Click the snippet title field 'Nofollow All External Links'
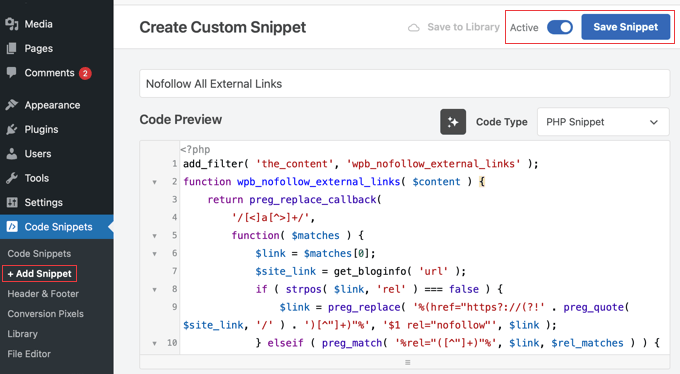This screenshot has height=374, width=680. point(405,84)
